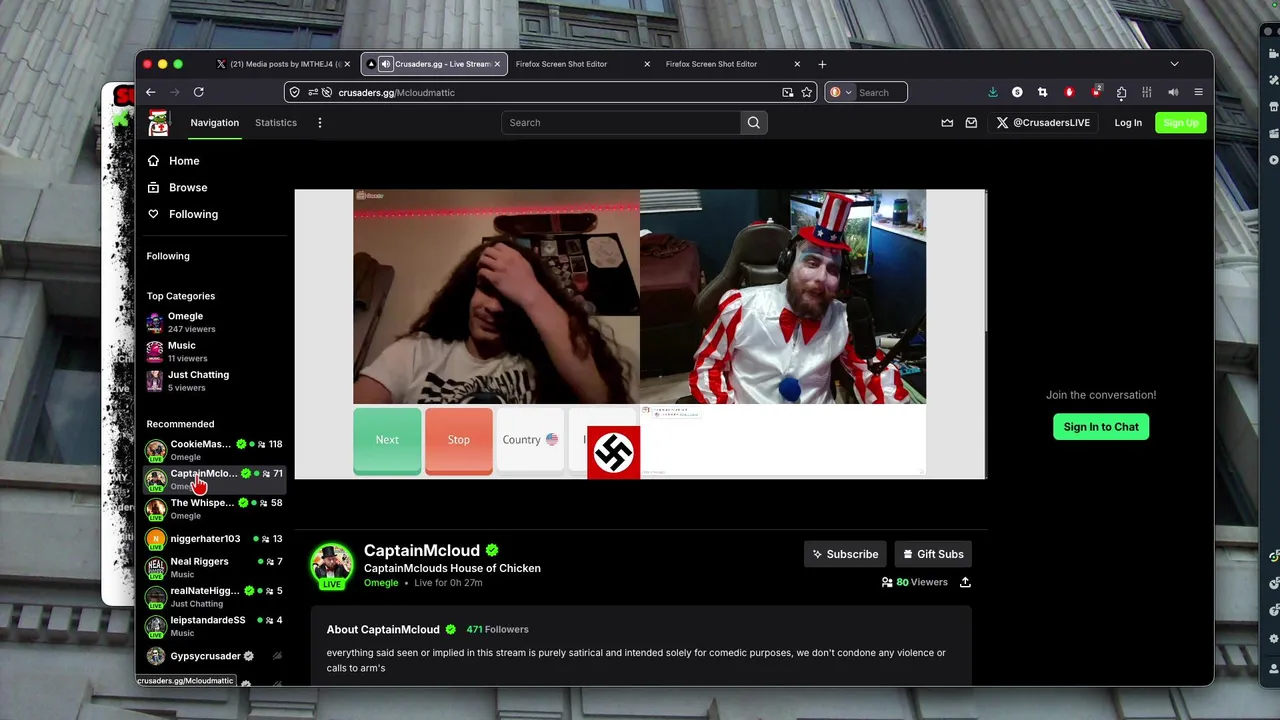Image resolution: width=1280 pixels, height=720 pixels.
Task: Open the tracking protection shield icon
Action: click(x=294, y=92)
